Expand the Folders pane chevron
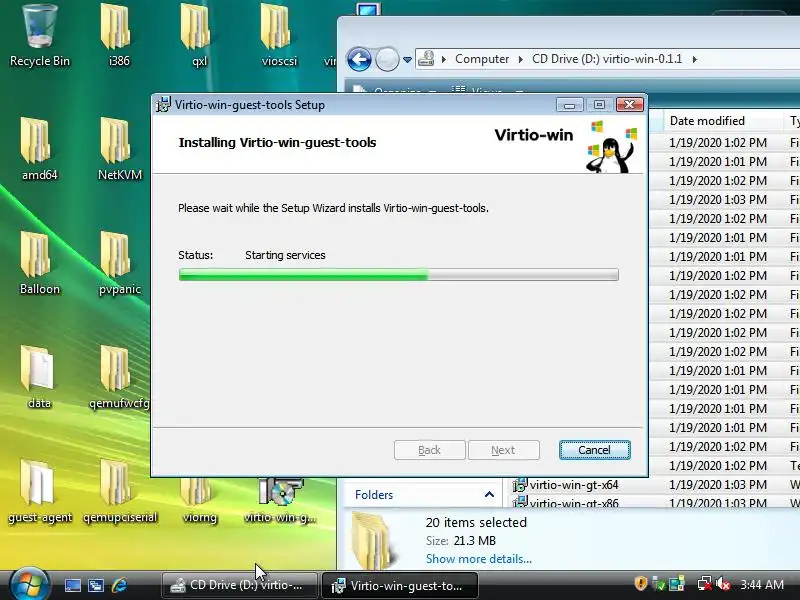Viewport: 800px width, 600px height. coord(489,494)
